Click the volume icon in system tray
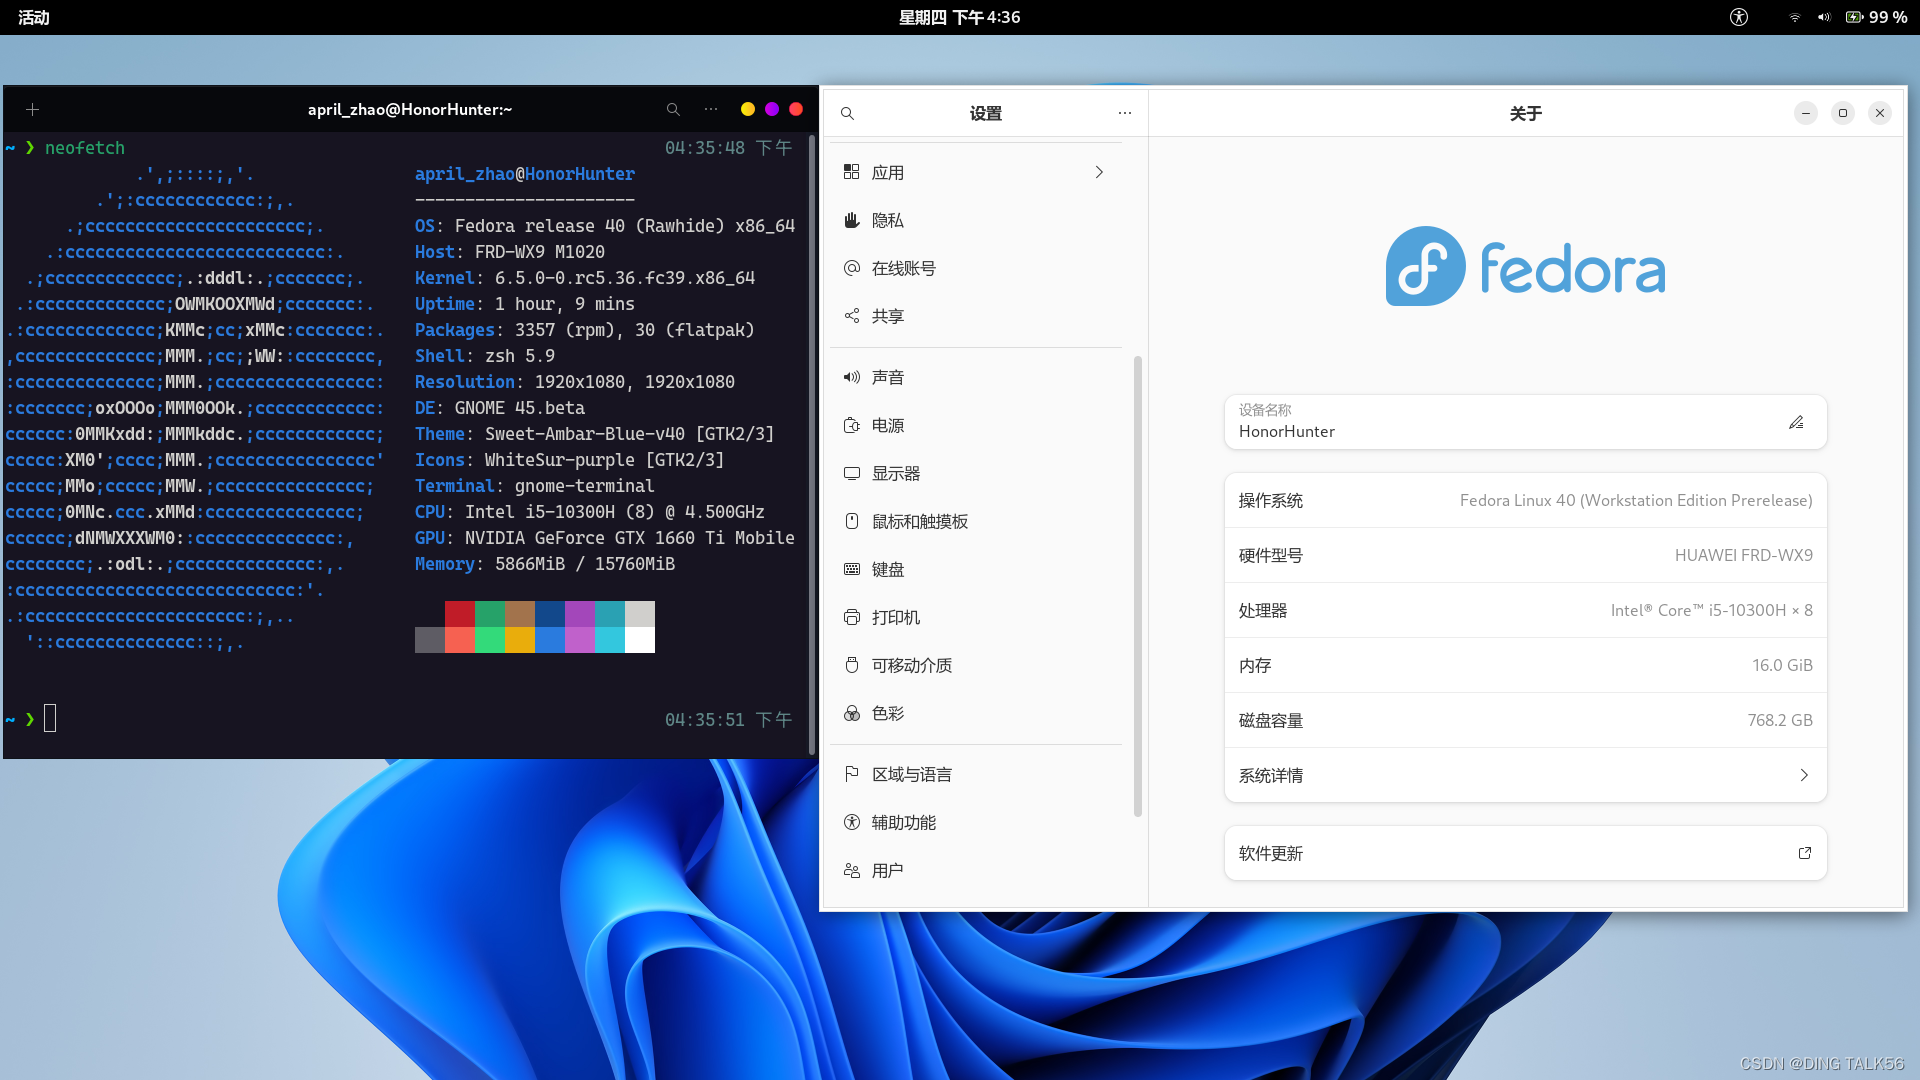 [1824, 17]
